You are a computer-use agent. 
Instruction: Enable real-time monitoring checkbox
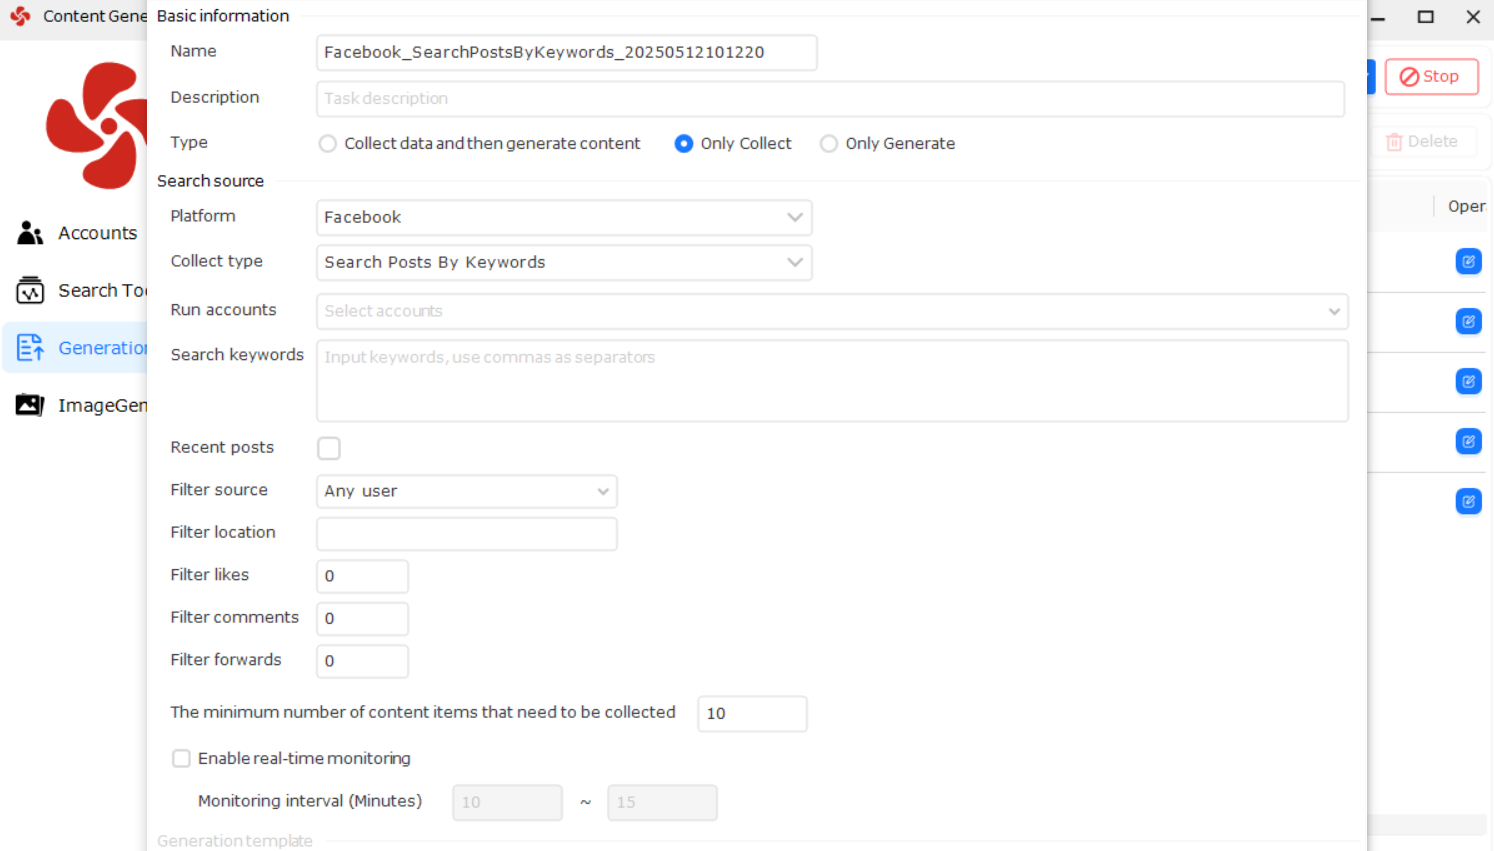(181, 759)
